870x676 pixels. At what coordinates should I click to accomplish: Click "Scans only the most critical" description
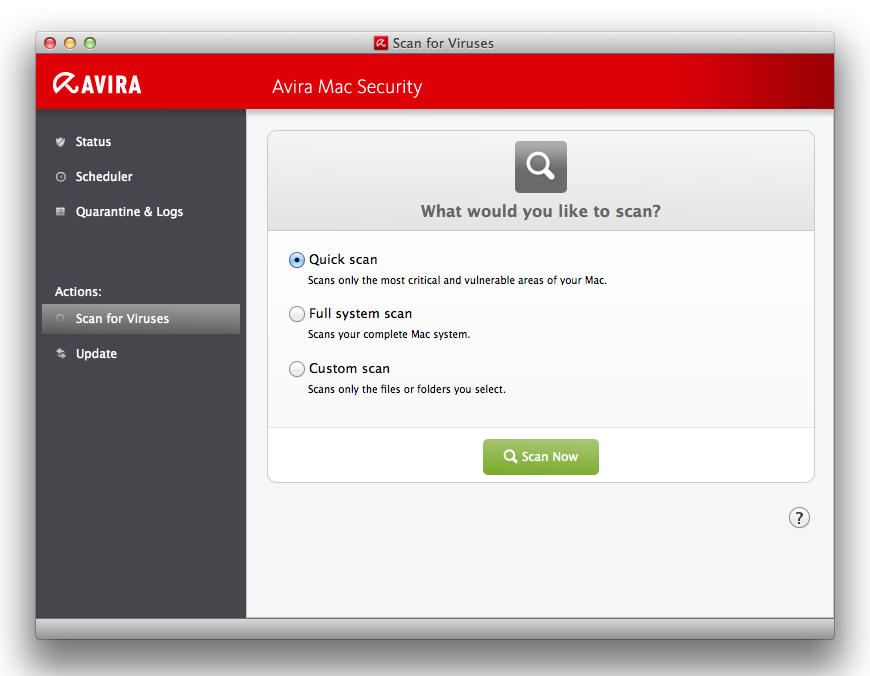click(x=457, y=280)
